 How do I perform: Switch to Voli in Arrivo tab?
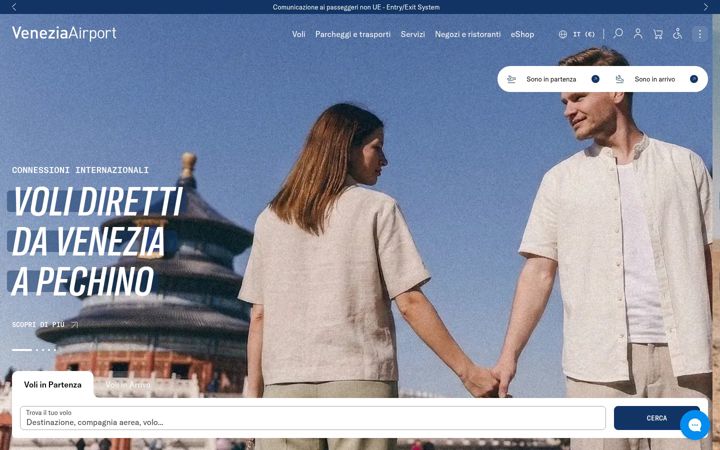(128, 385)
